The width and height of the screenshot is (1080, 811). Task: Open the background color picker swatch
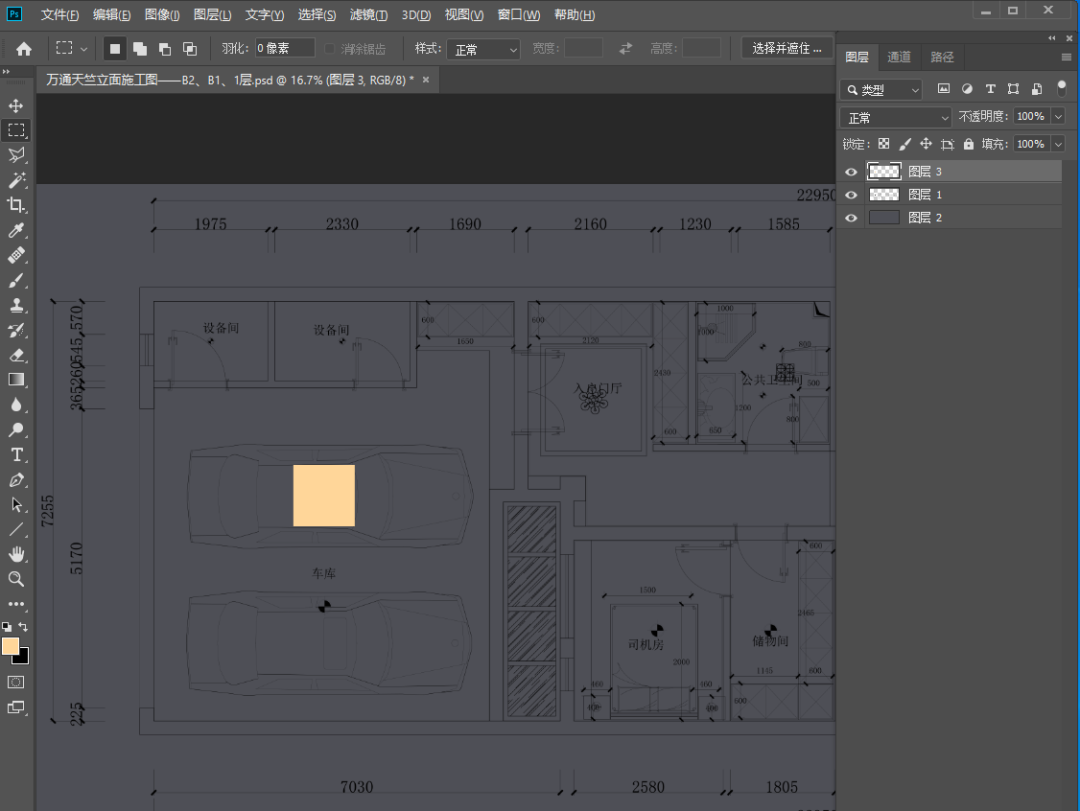tap(23, 657)
